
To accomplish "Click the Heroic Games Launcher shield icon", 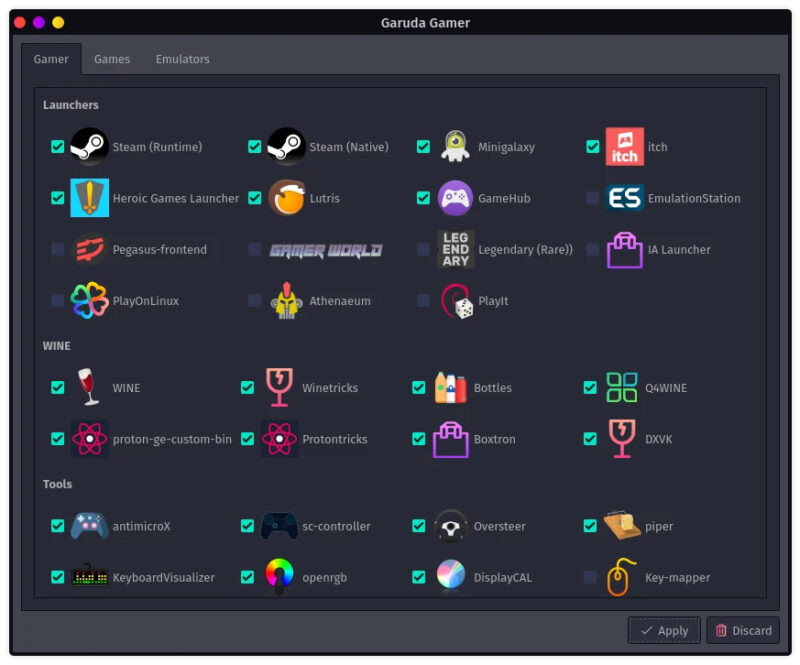I will 88,198.
